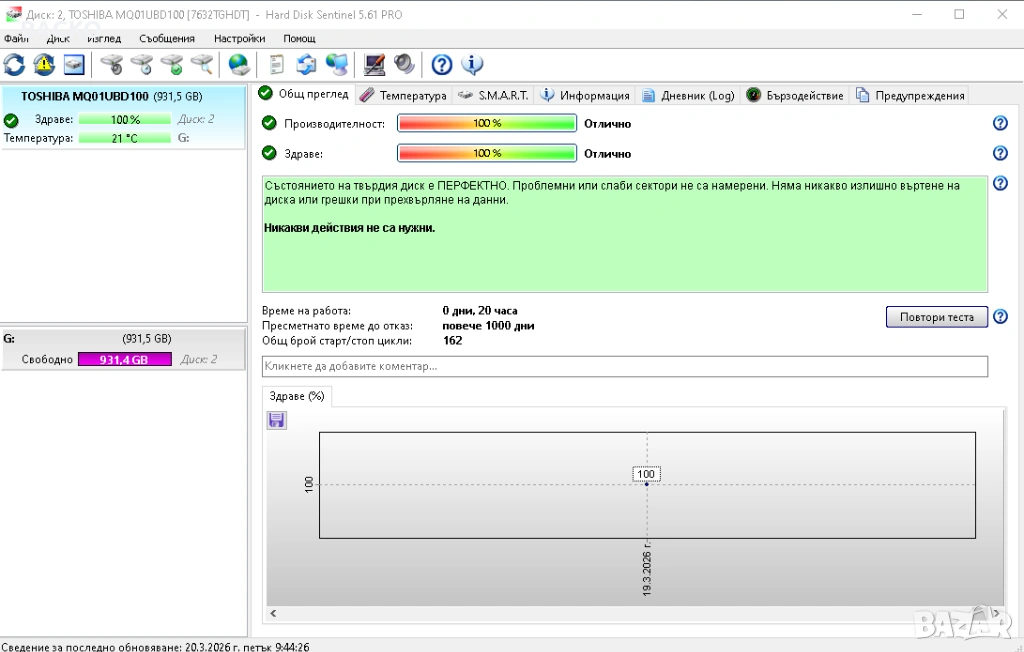Click the comment input field
This screenshot has height=652, width=1024.
(x=624, y=367)
